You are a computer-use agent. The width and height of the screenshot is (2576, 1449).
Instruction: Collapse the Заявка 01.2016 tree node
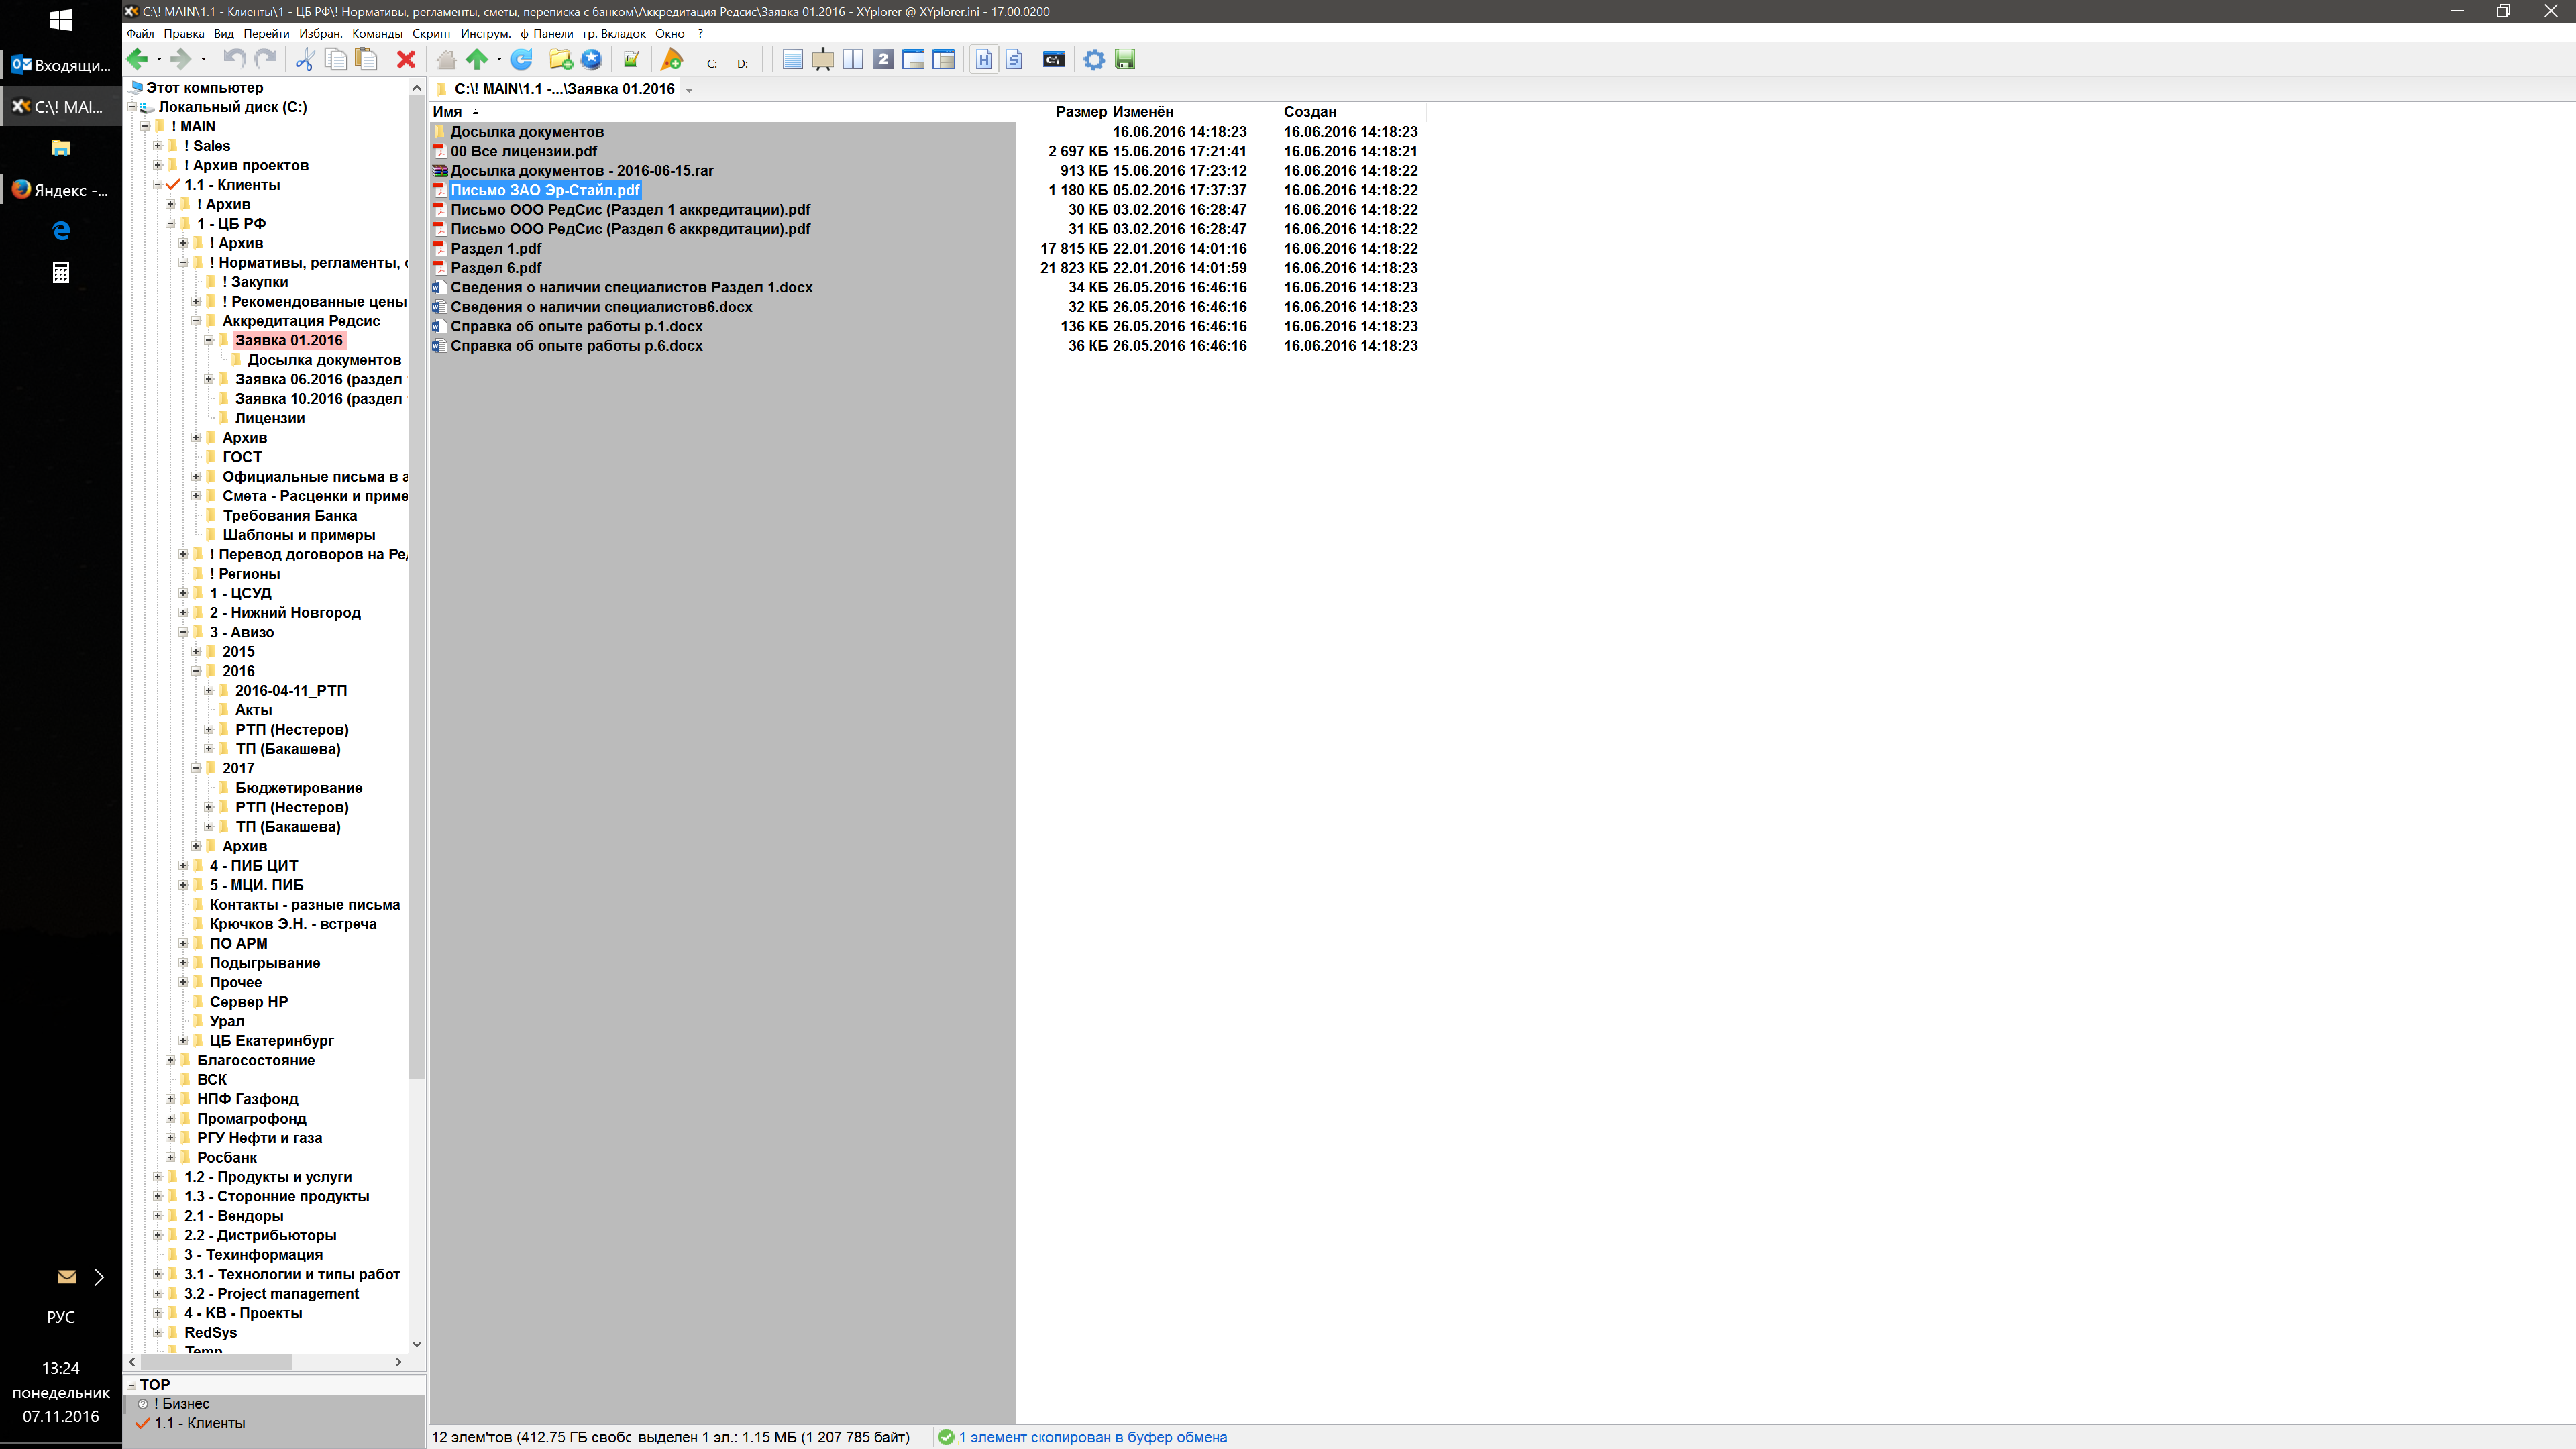click(x=209, y=341)
